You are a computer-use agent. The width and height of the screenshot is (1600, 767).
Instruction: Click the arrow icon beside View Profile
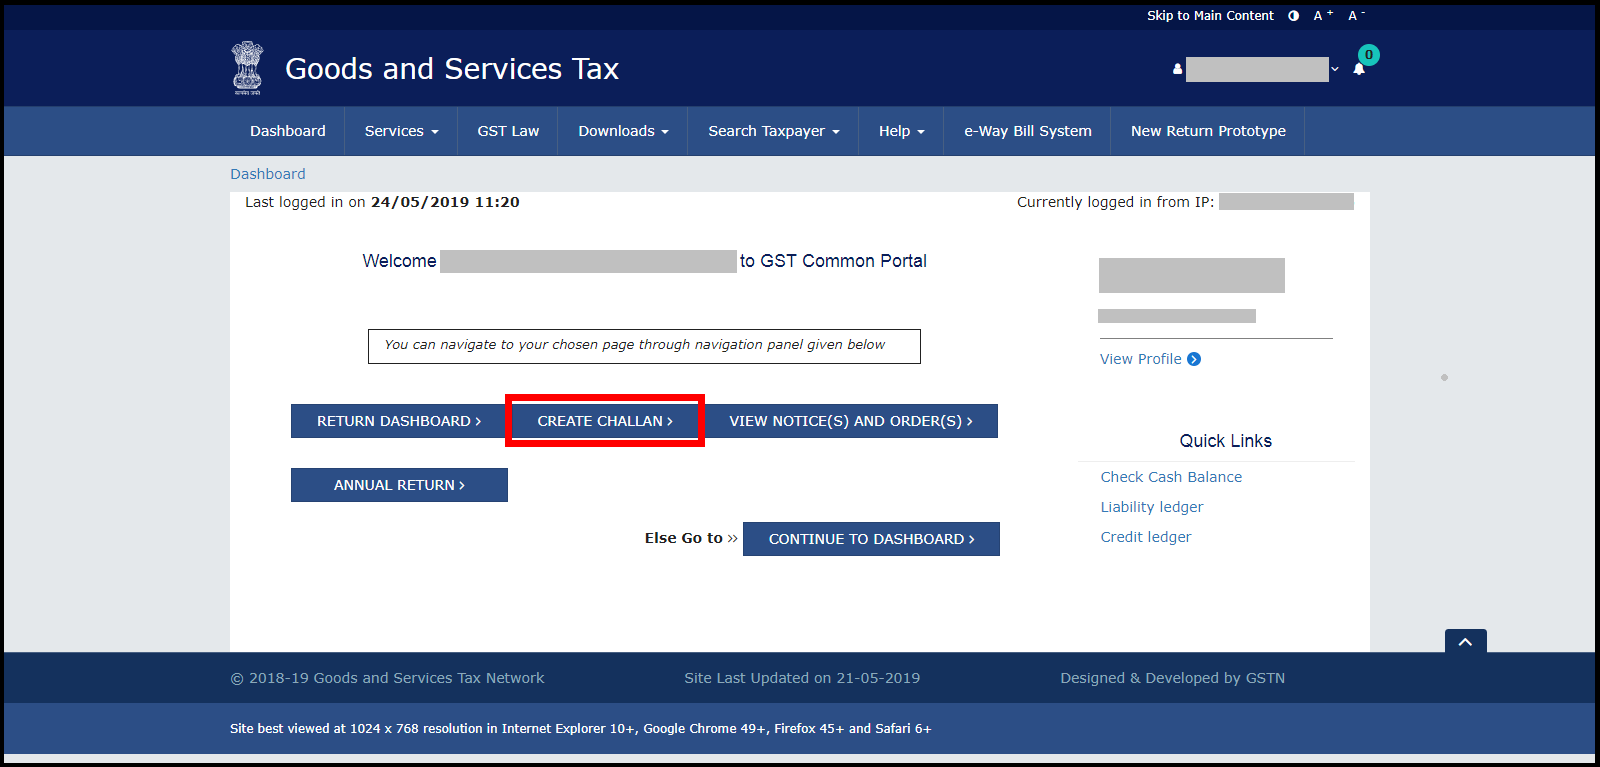[1194, 359]
